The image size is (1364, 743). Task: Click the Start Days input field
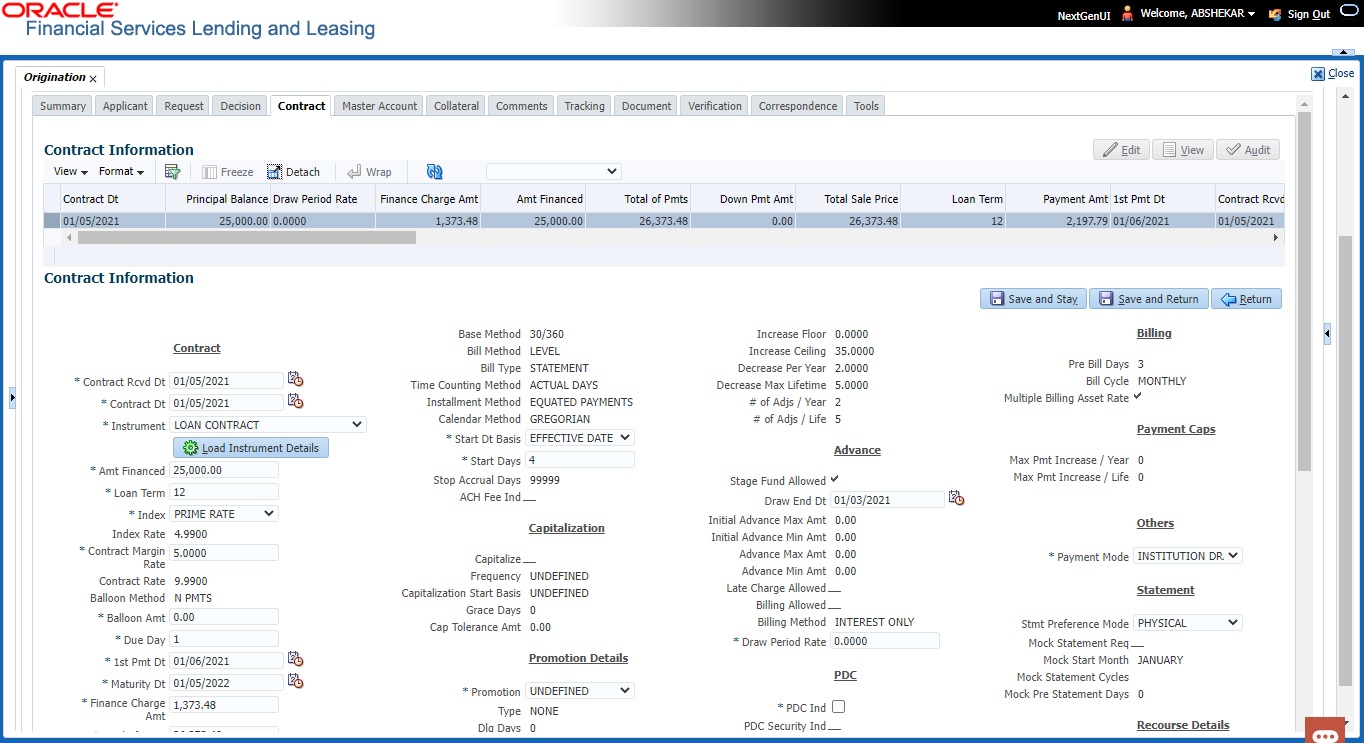pos(580,459)
